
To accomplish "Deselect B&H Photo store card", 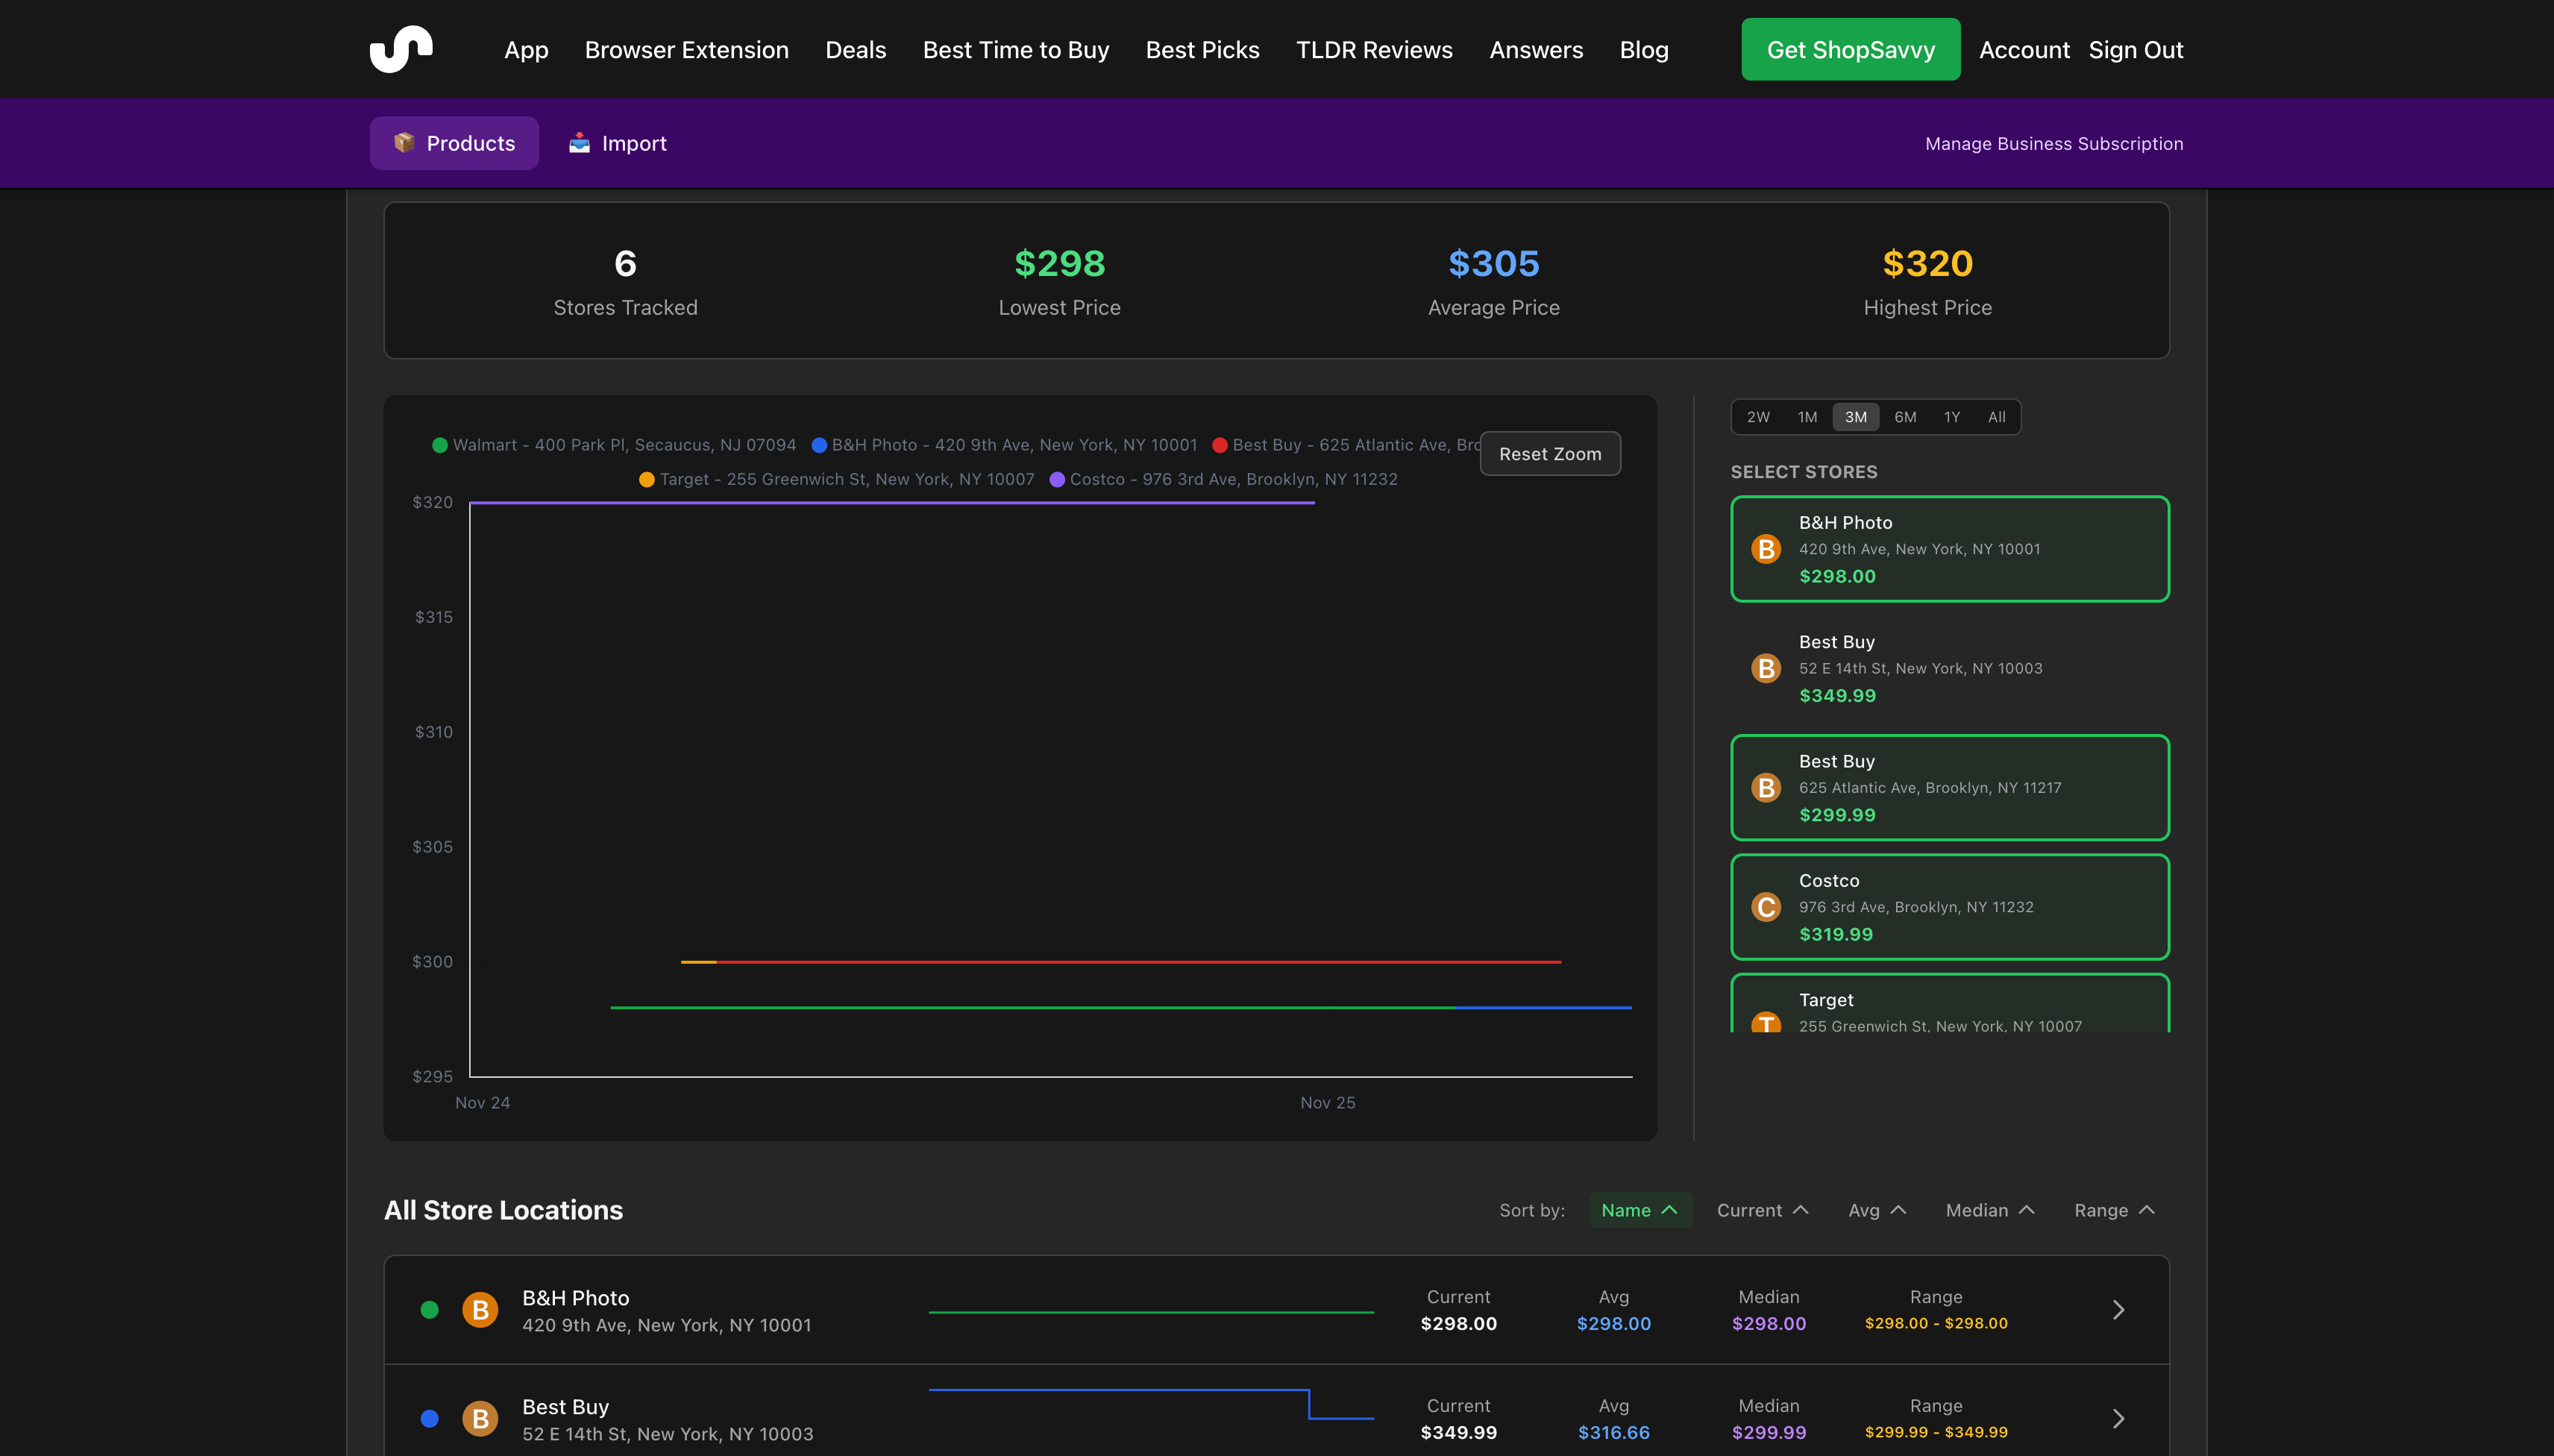I will pos(1949,548).
